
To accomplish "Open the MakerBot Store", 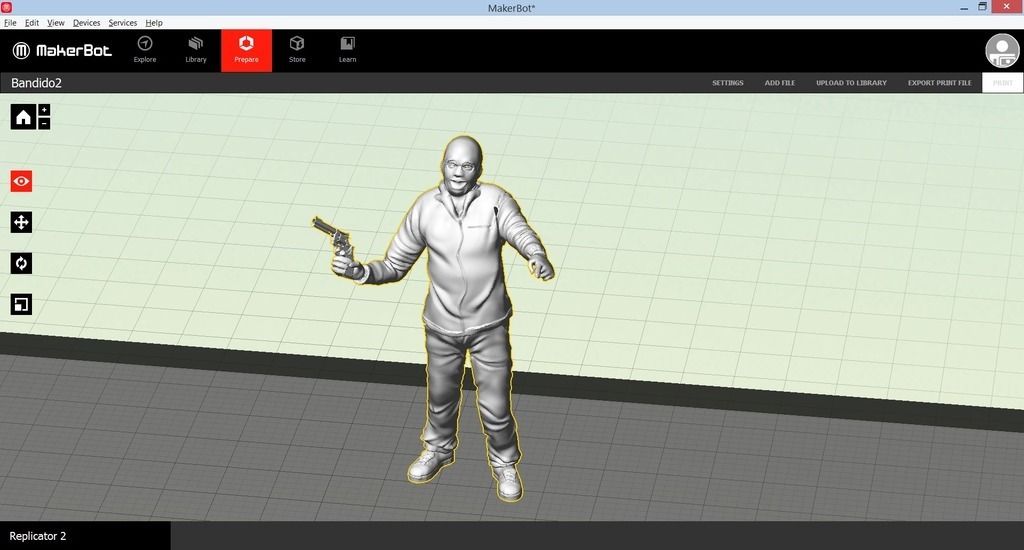I will click(297, 50).
